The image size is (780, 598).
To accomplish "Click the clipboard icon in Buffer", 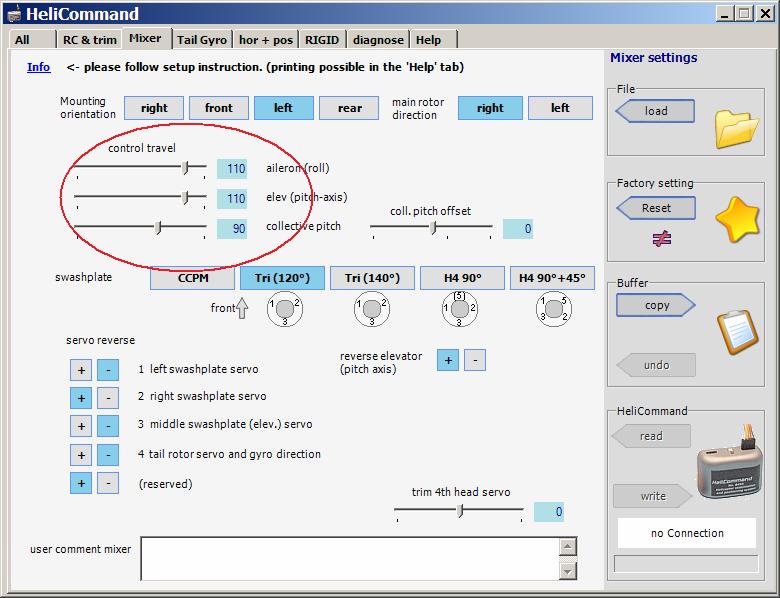I will (738, 332).
